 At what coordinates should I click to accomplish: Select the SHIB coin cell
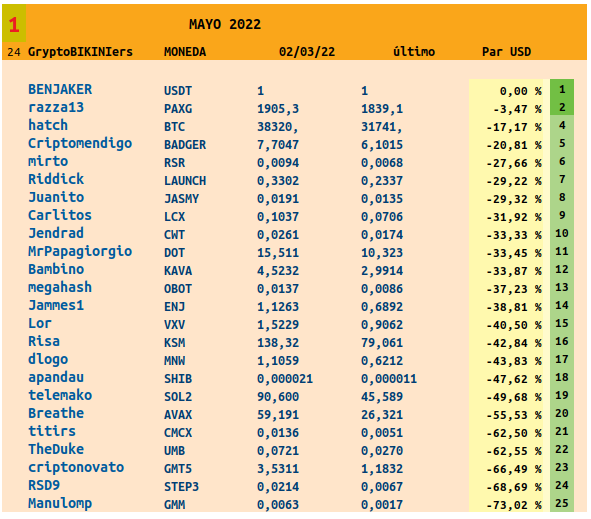[x=178, y=378]
